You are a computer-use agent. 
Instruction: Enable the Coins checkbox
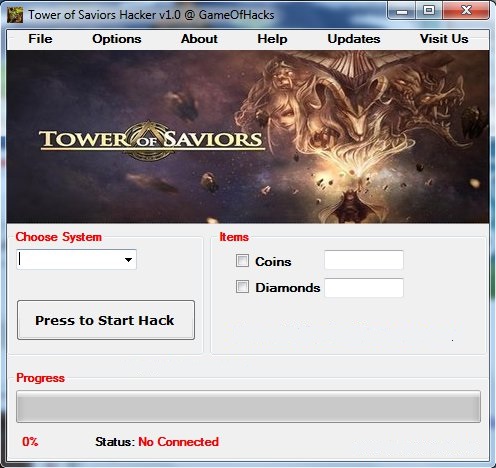tap(242, 261)
